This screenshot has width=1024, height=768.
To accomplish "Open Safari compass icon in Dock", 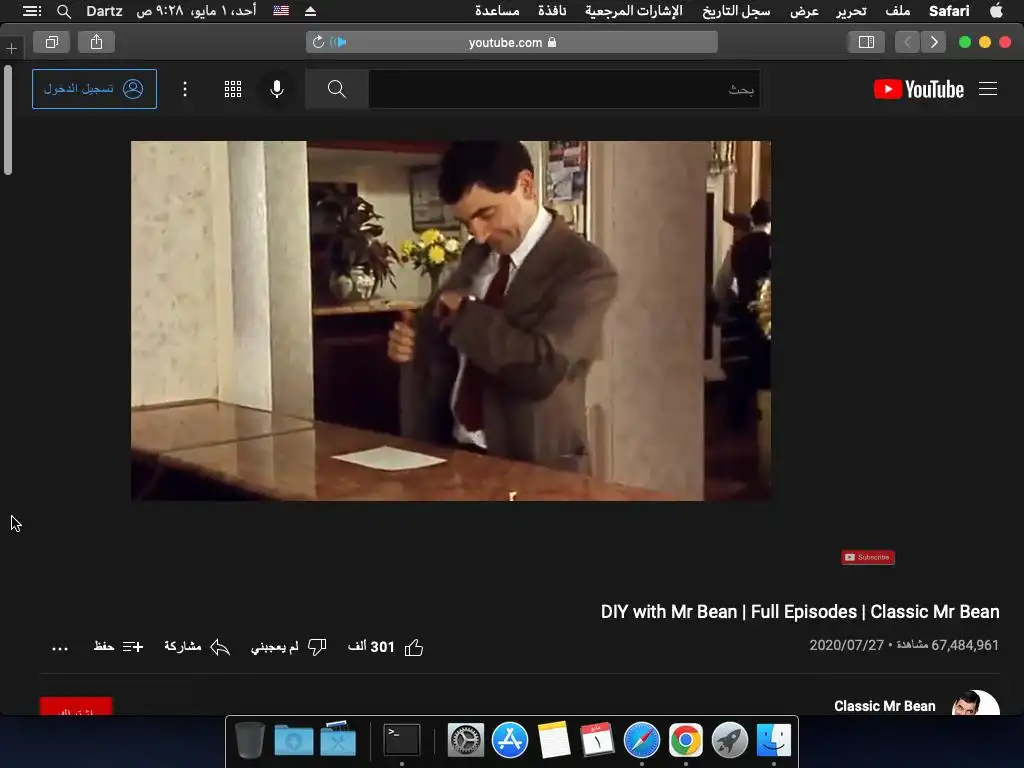I will tap(642, 740).
